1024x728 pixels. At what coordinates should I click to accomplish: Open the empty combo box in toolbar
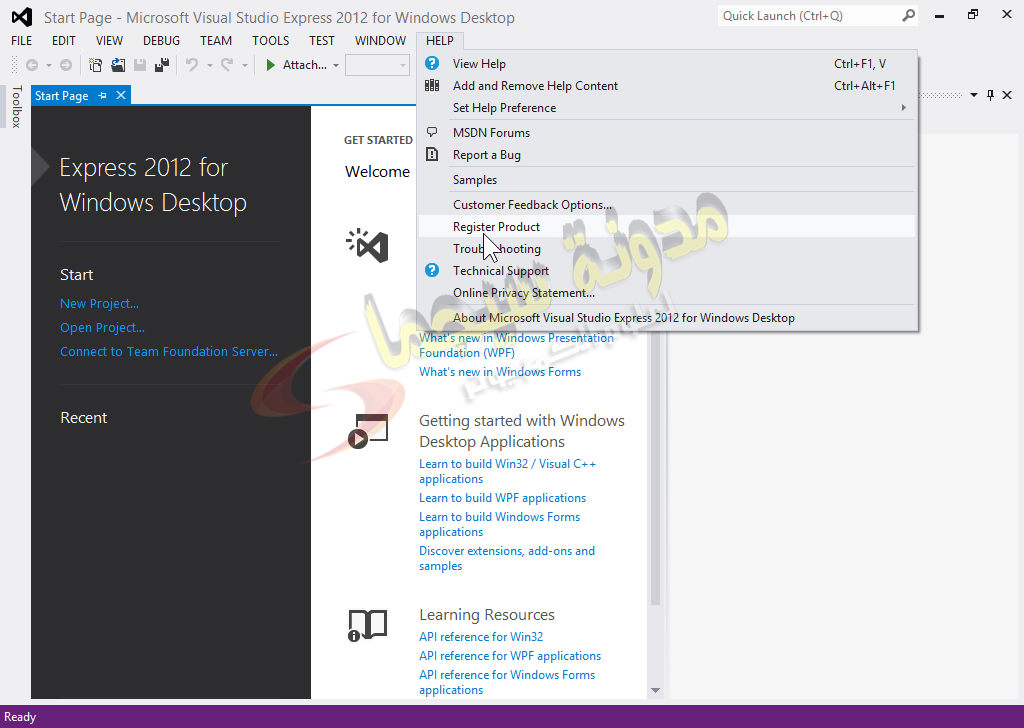pyautogui.click(x=377, y=65)
